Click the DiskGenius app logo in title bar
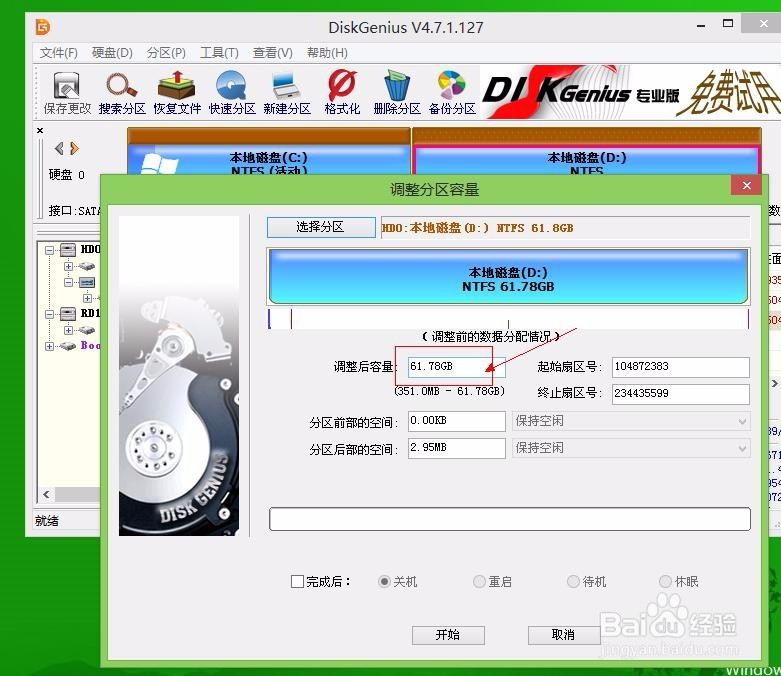Image resolution: width=781 pixels, height=676 pixels. [x=43, y=26]
